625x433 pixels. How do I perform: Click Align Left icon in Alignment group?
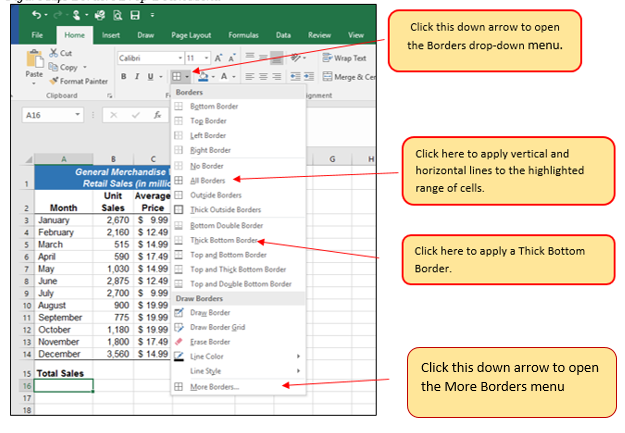[x=250, y=76]
